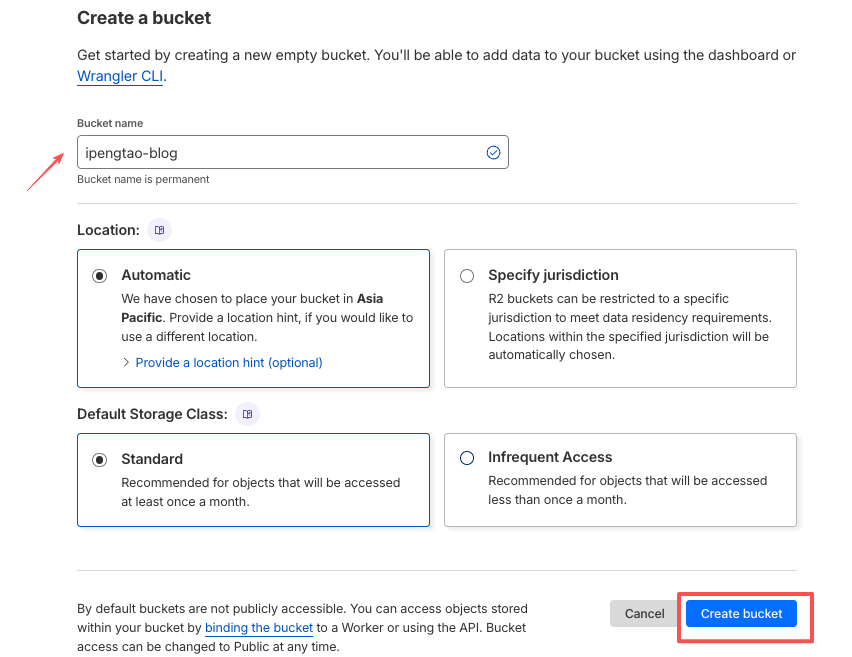Expand "Provide a location hint (optional)"
This screenshot has width=852, height=657.
pyautogui.click(x=229, y=363)
